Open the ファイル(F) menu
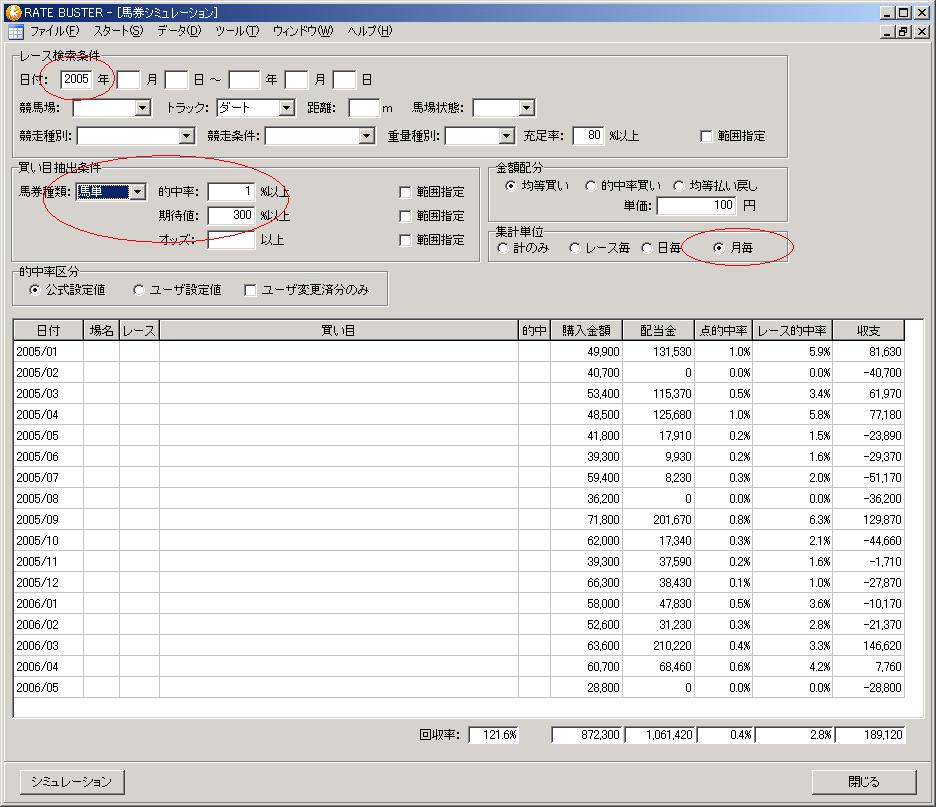The image size is (936, 807). tap(54, 31)
